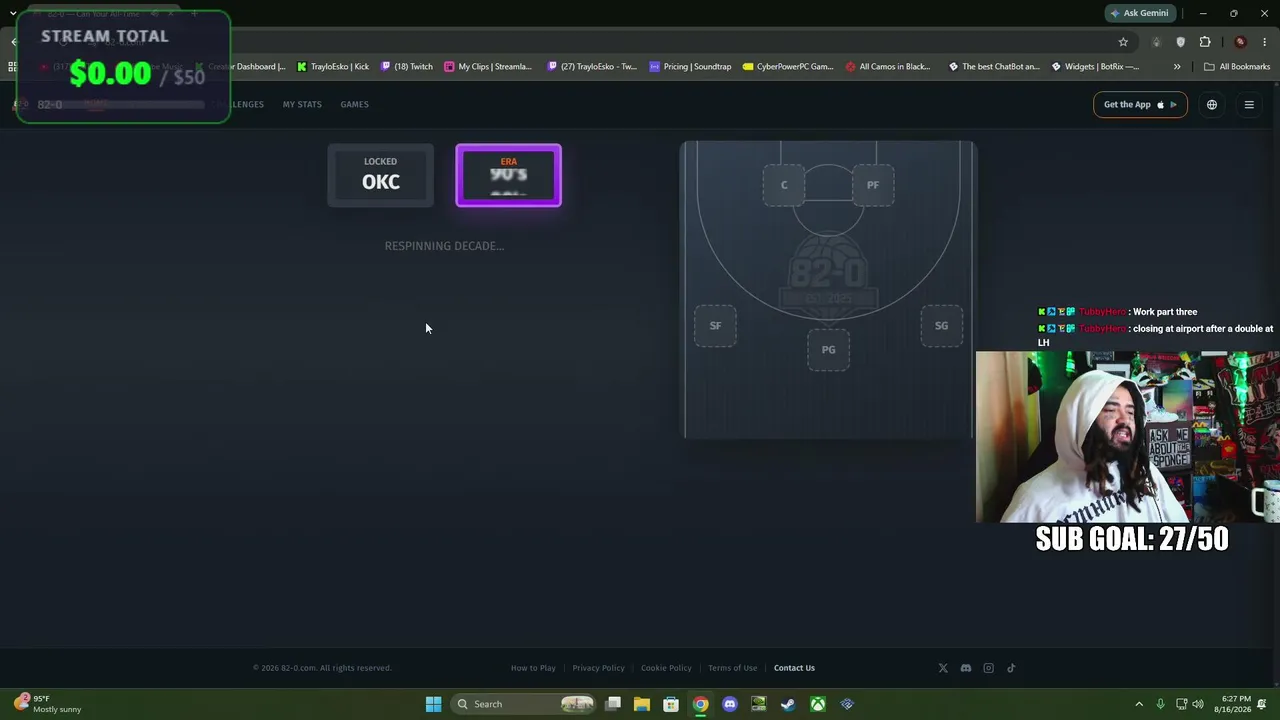Viewport: 1280px width, 720px height.
Task: Open the Chrome three-dot menu
Action: point(1265,42)
